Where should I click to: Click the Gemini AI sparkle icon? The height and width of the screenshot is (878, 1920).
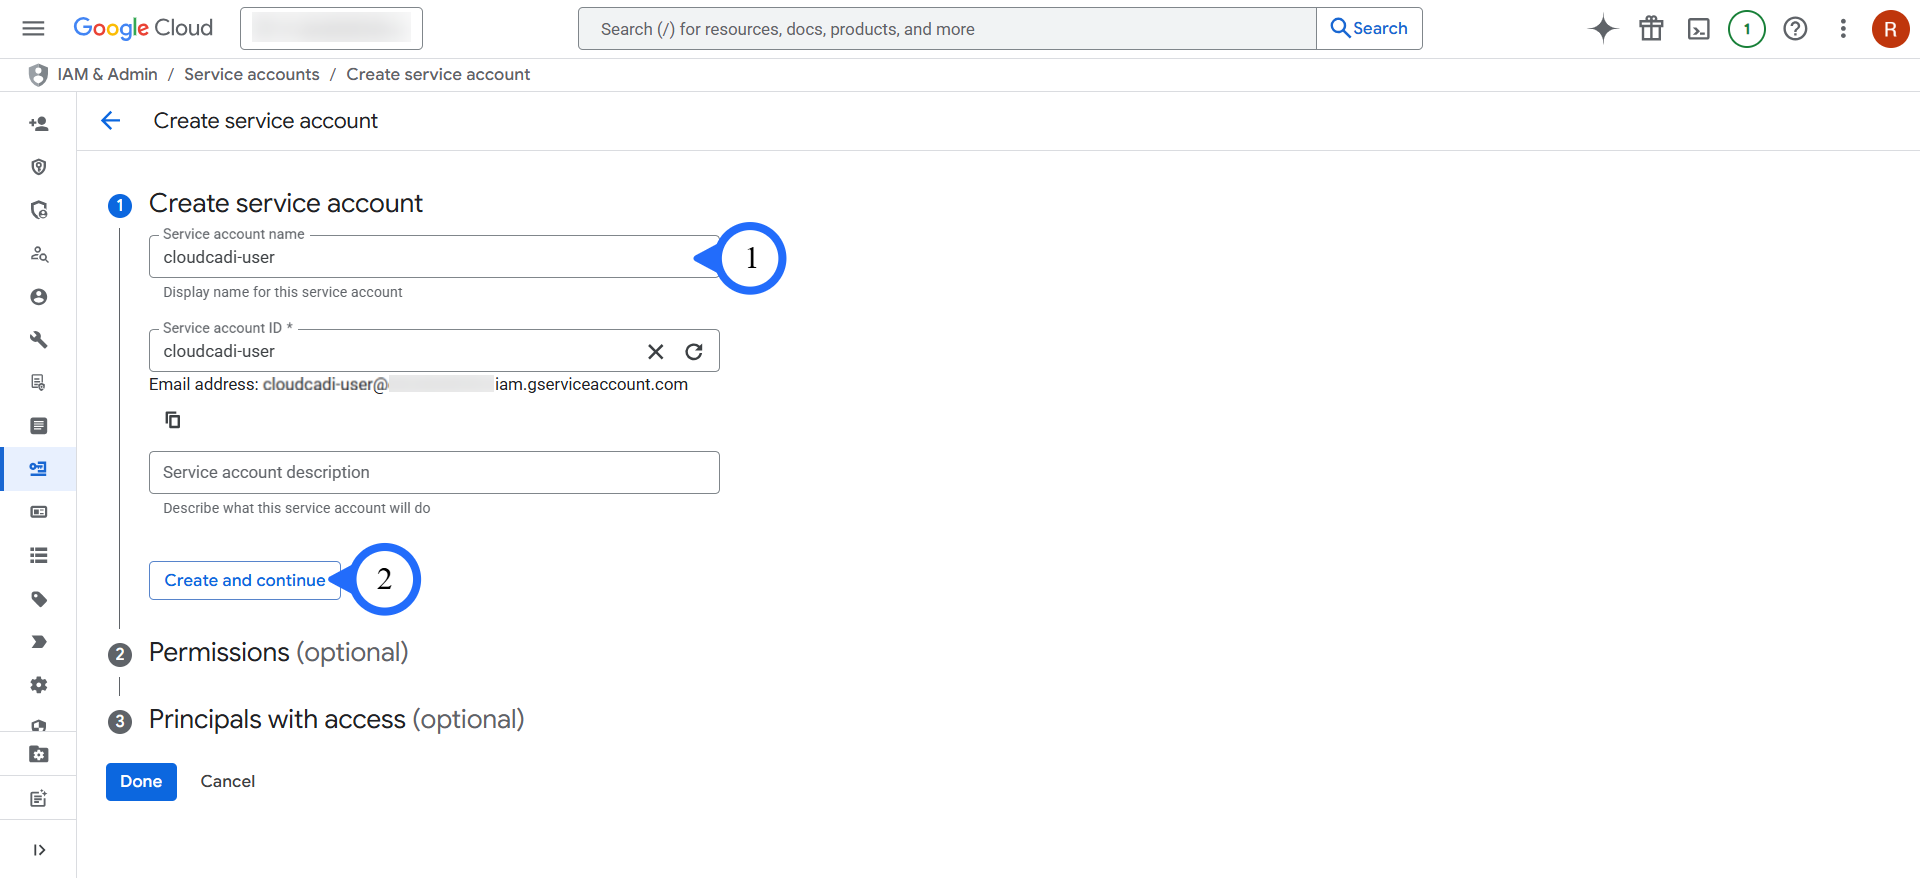[x=1602, y=29]
